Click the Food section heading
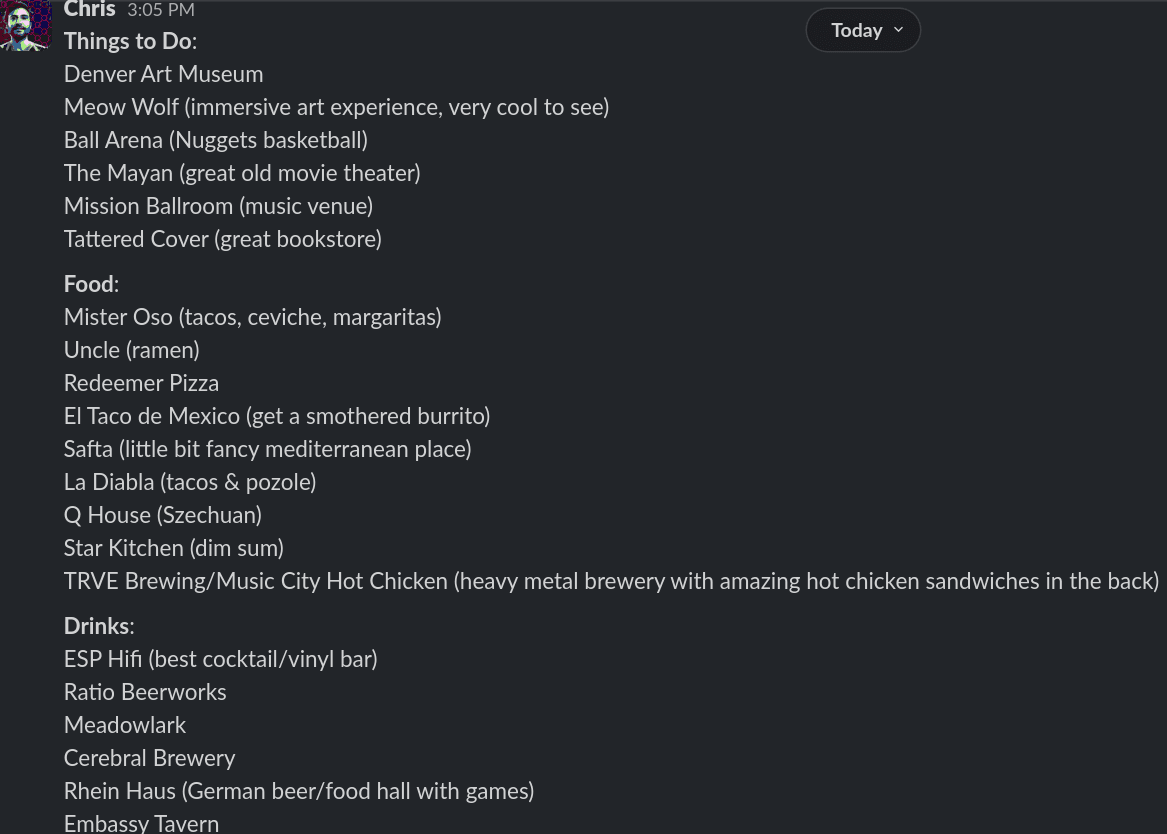1167x834 pixels. (x=89, y=284)
